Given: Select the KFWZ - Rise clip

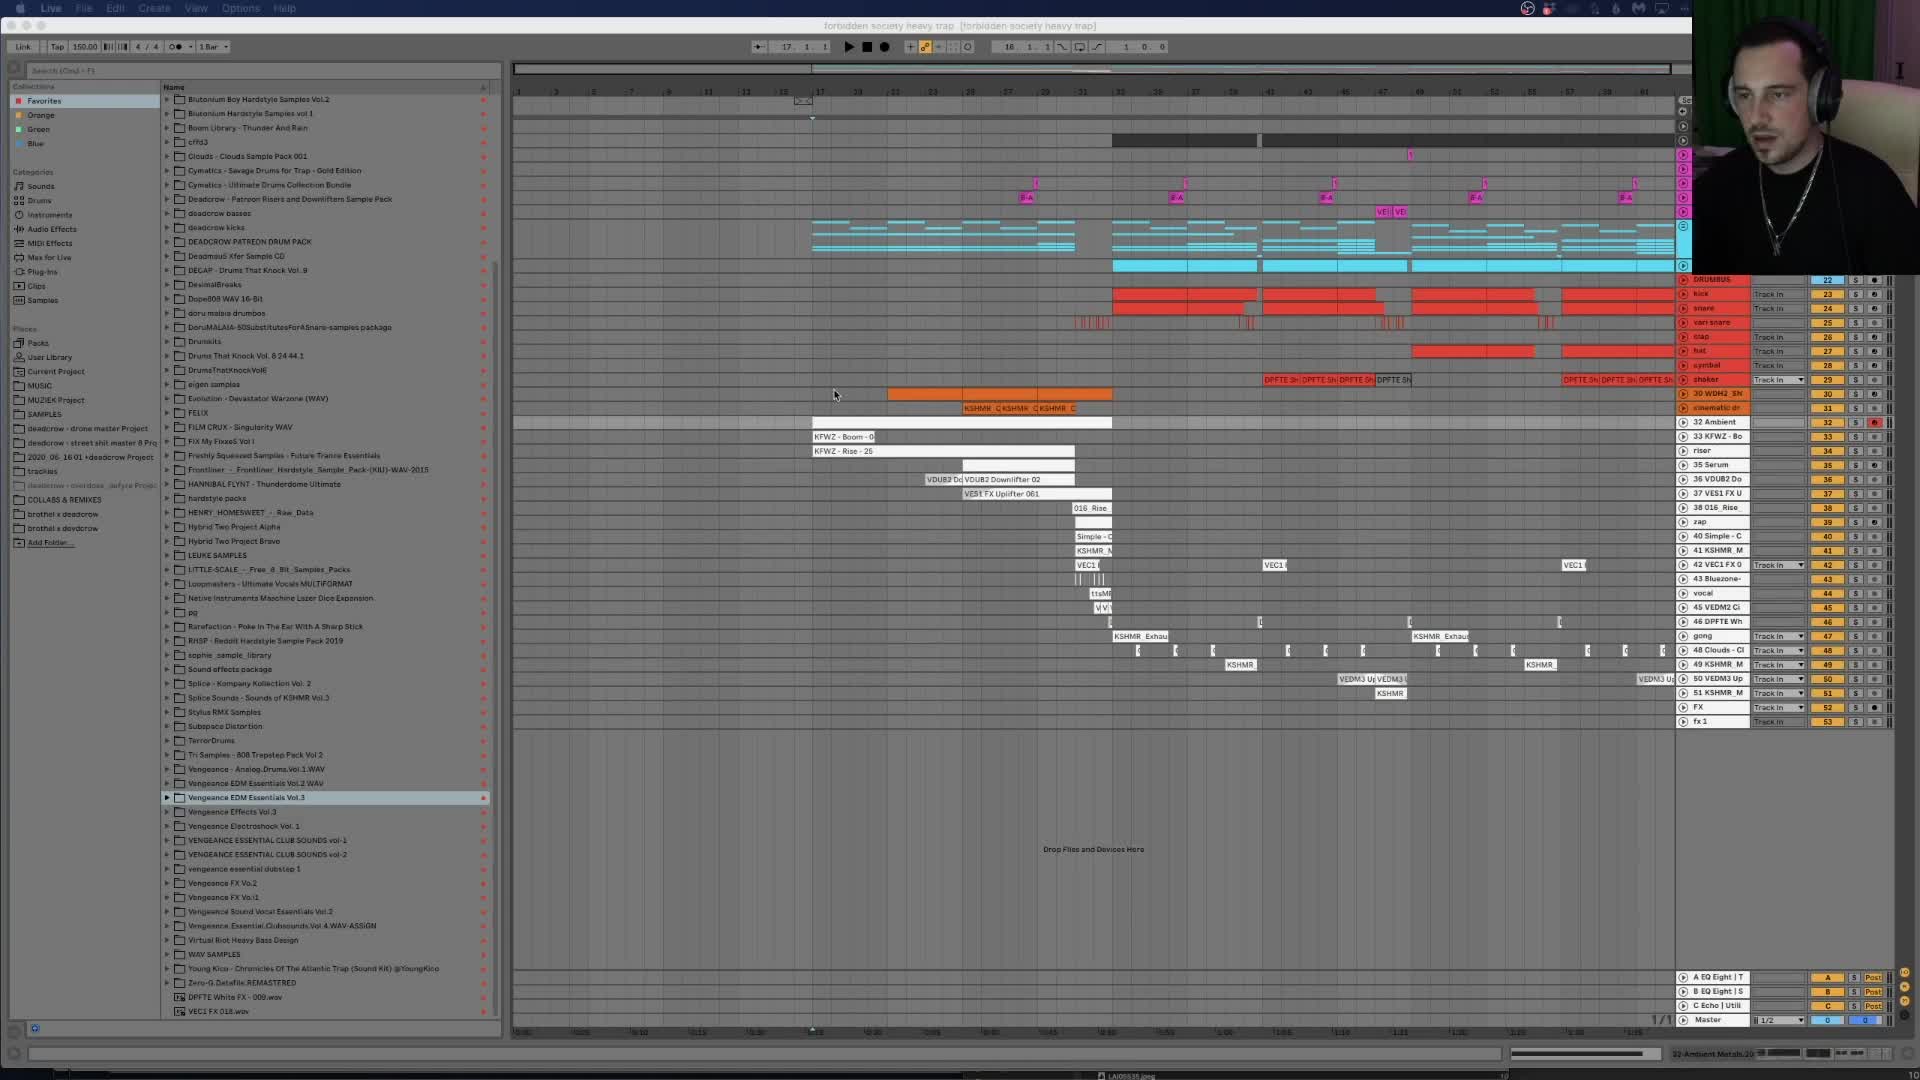Looking at the screenshot, I should tap(943, 451).
